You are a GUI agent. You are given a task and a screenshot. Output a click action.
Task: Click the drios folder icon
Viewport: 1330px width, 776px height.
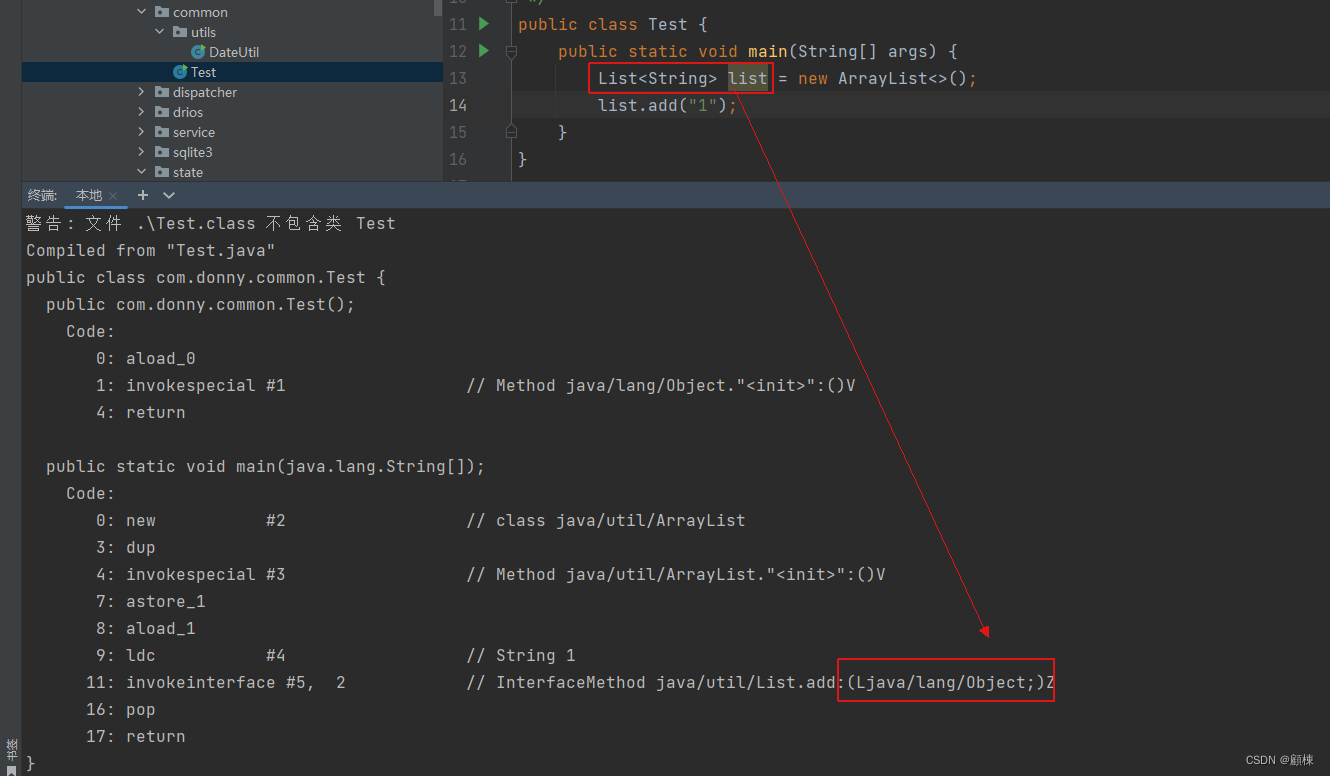click(x=162, y=112)
